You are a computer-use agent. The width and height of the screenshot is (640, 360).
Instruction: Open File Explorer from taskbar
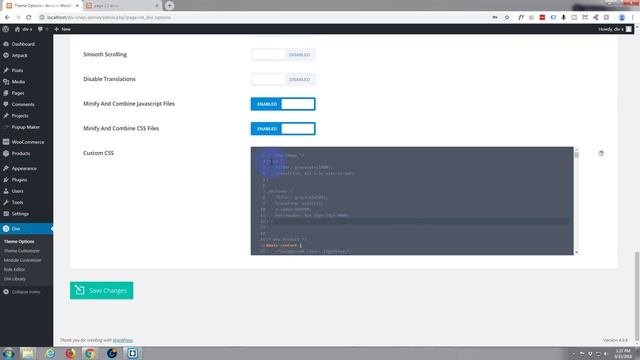(x=28, y=353)
